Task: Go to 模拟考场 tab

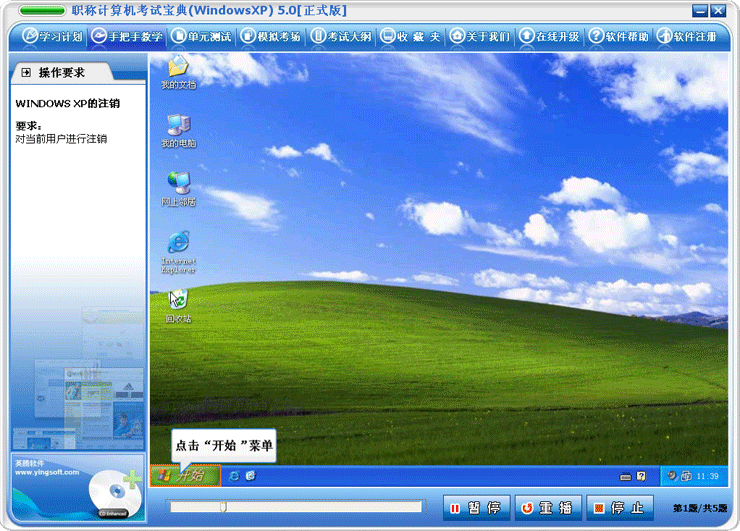Action: (x=271, y=36)
